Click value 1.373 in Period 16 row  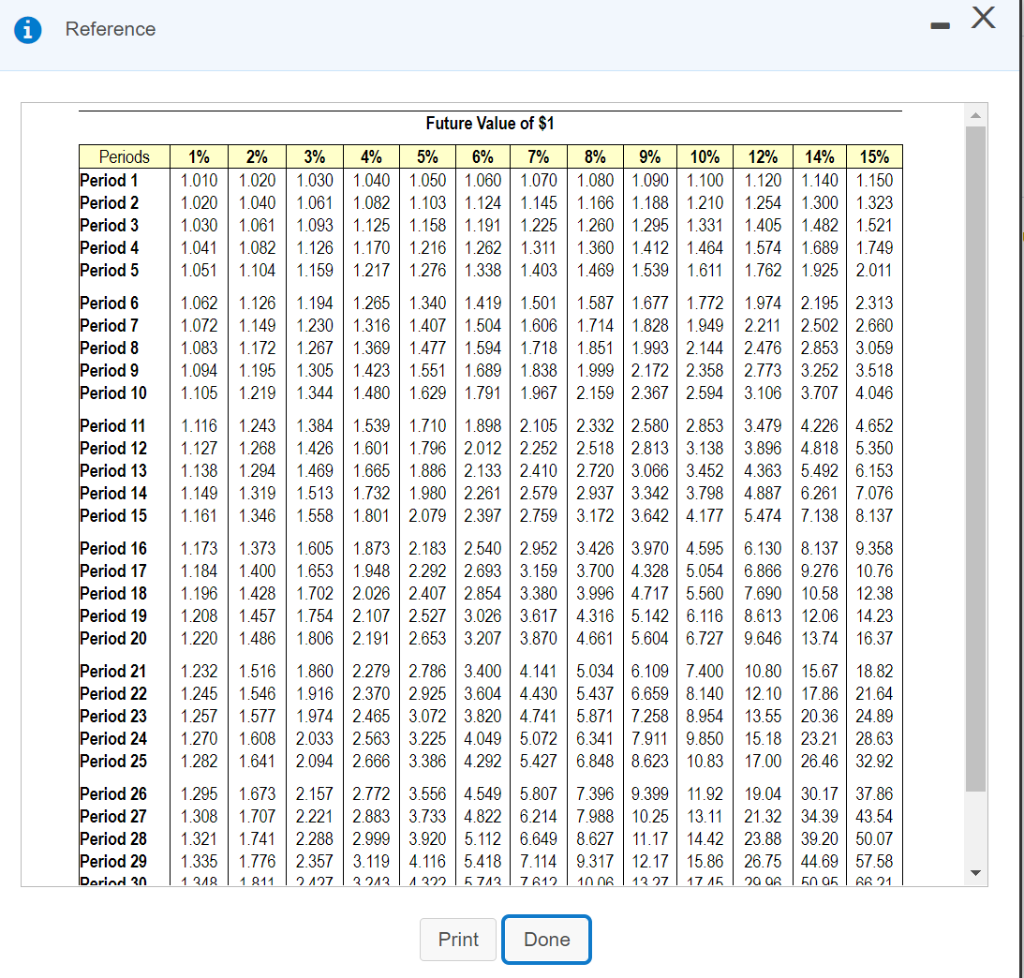pyautogui.click(x=257, y=548)
